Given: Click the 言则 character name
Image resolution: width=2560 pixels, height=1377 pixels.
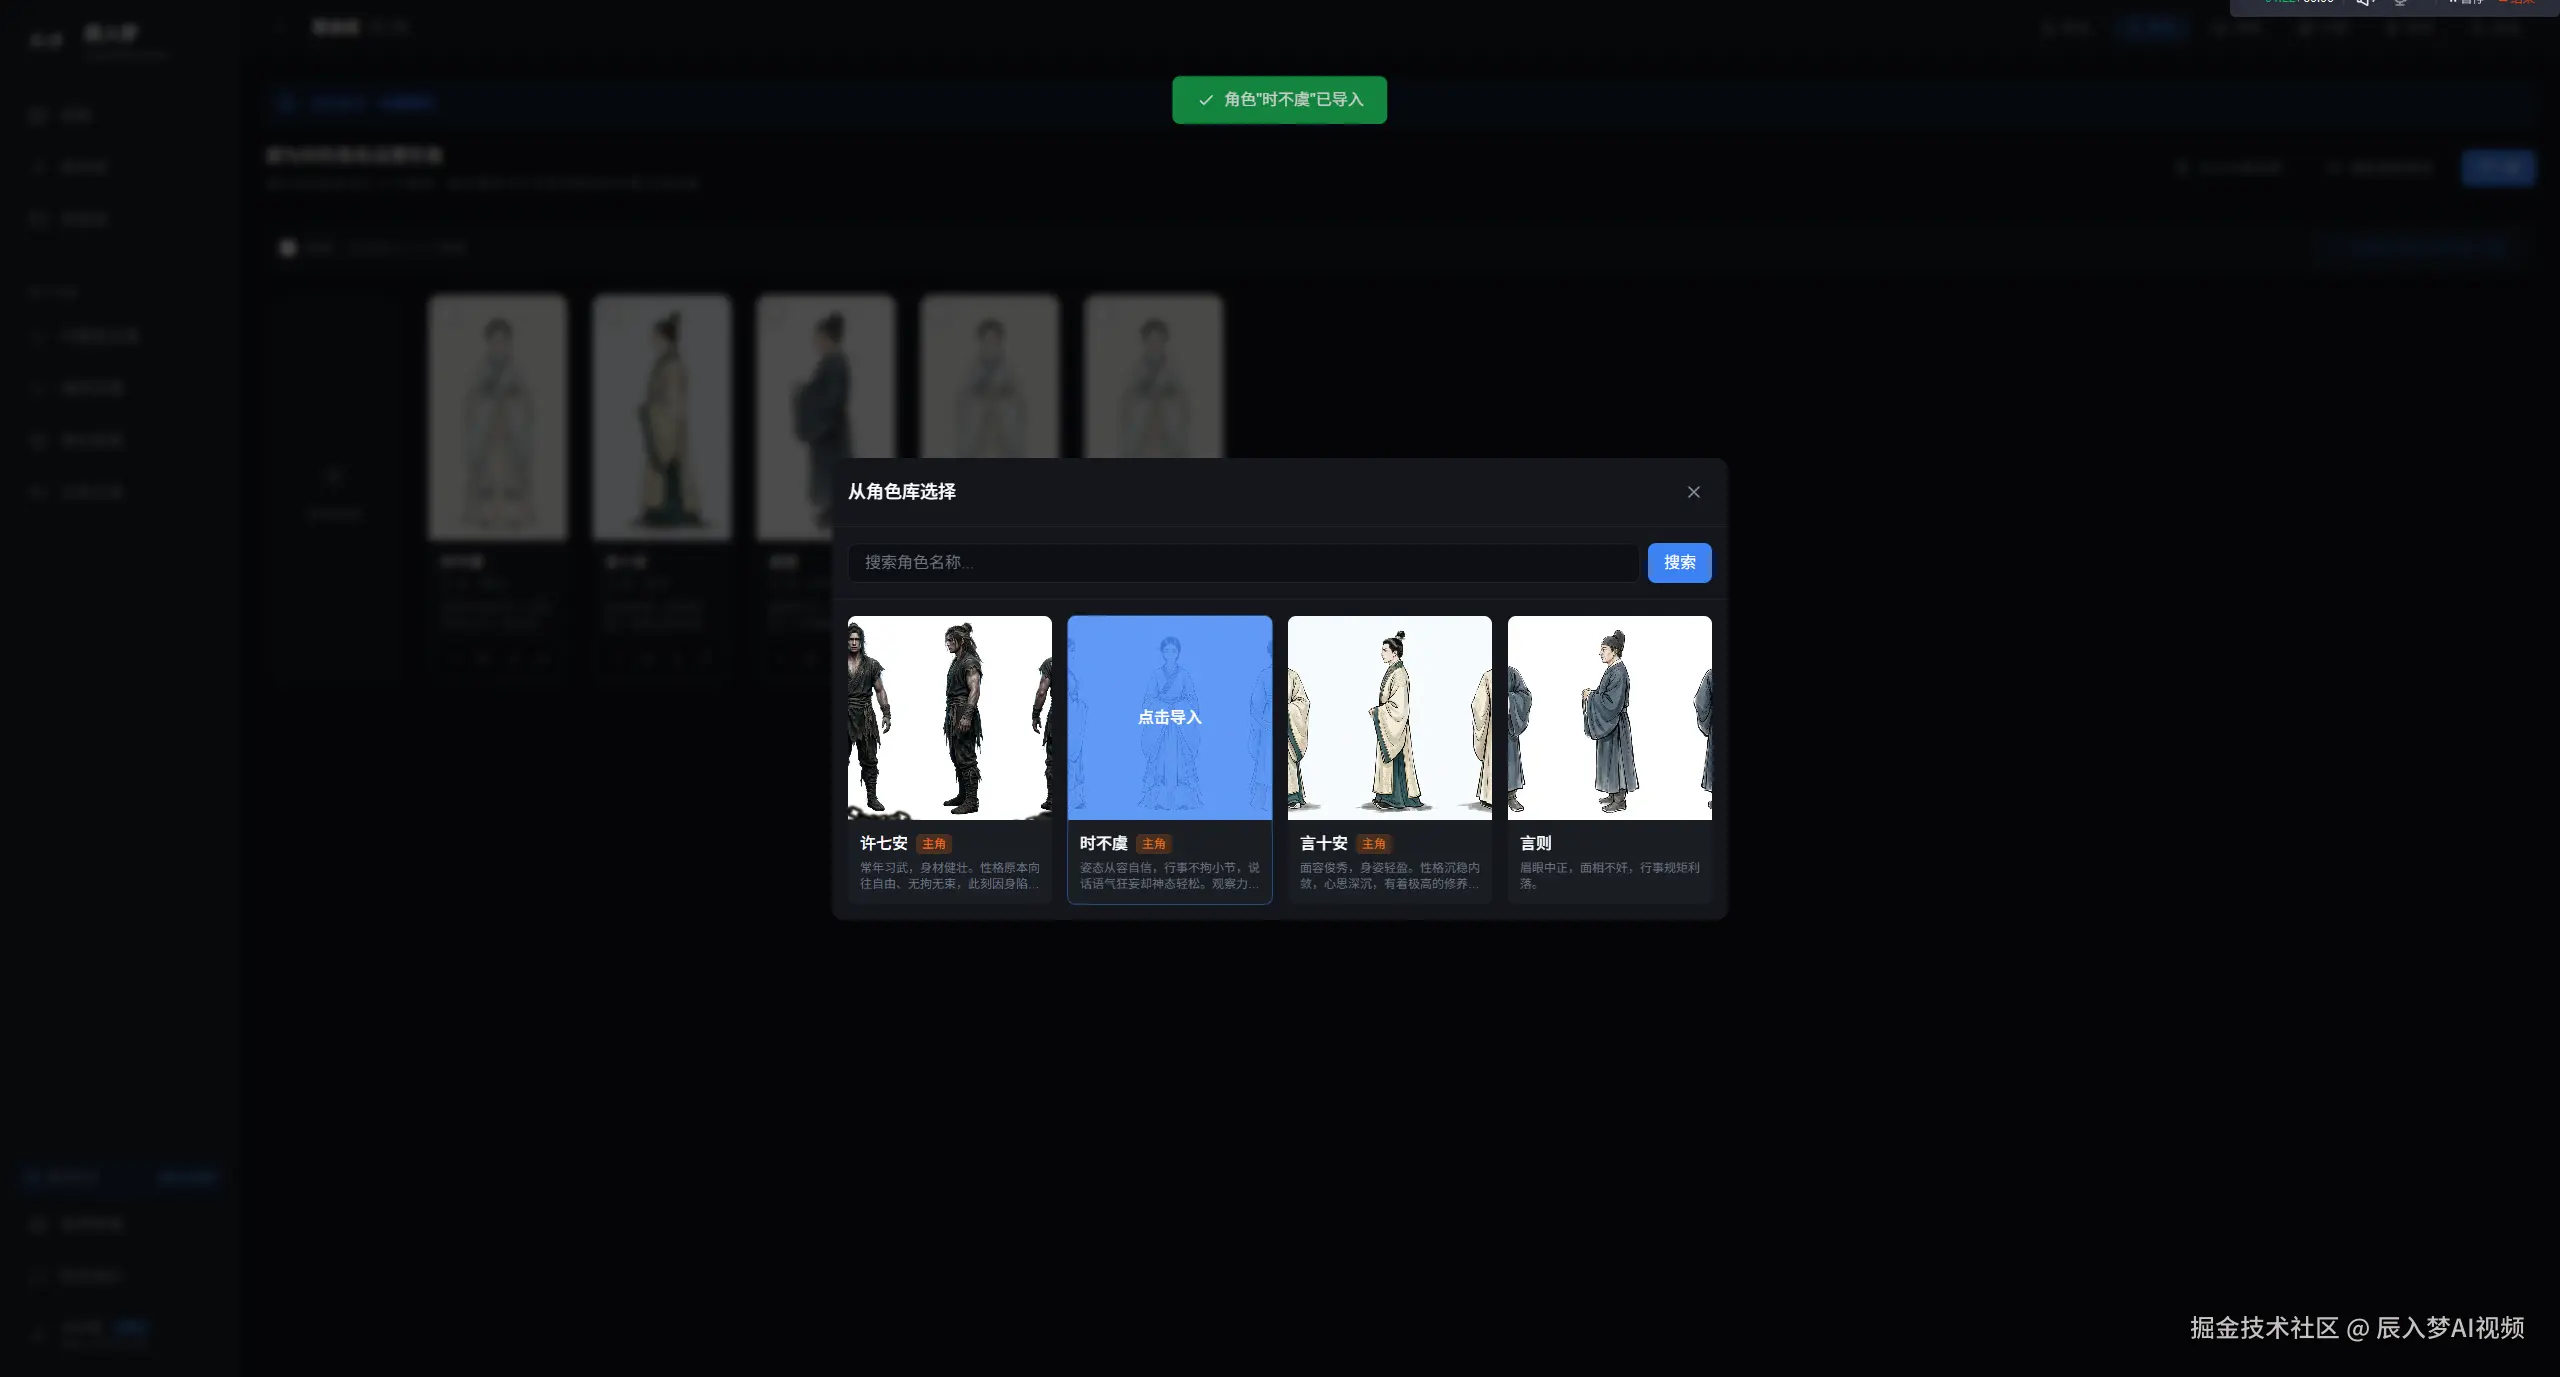Looking at the screenshot, I should click(x=1535, y=844).
